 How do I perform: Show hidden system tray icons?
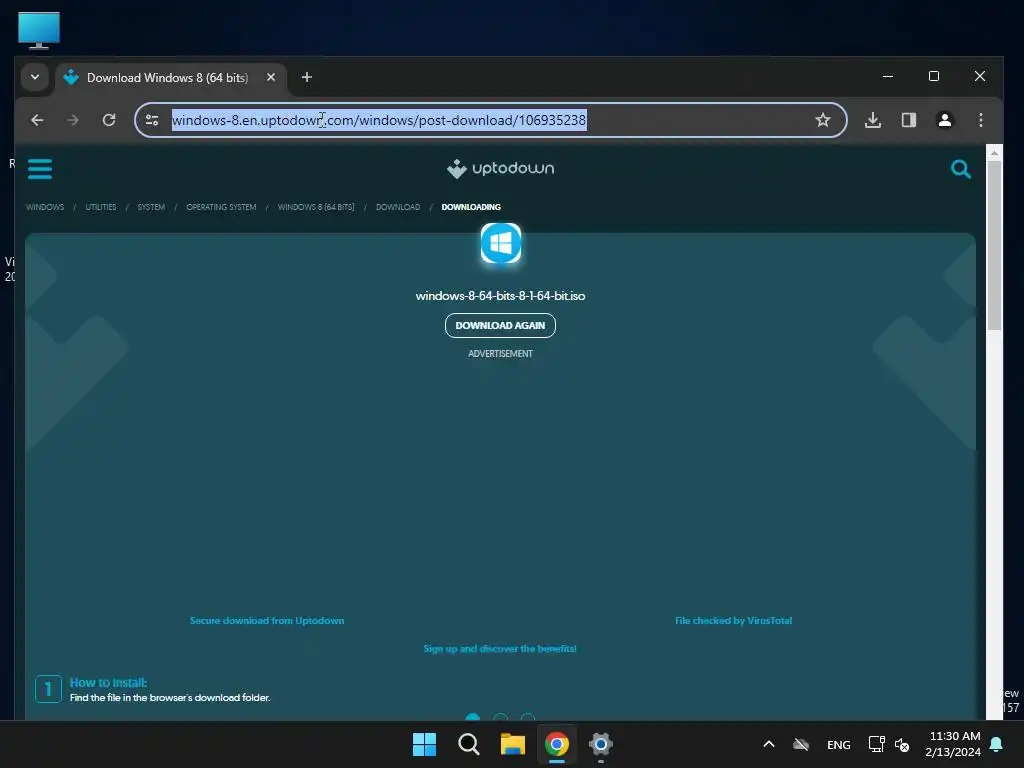769,744
